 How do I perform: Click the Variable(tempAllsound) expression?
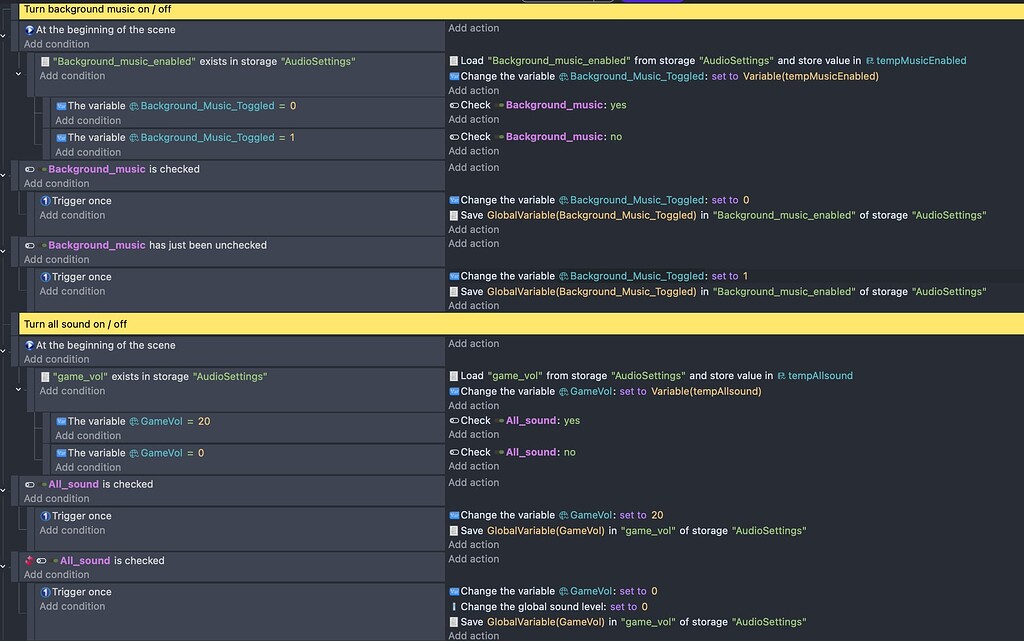tap(706, 392)
